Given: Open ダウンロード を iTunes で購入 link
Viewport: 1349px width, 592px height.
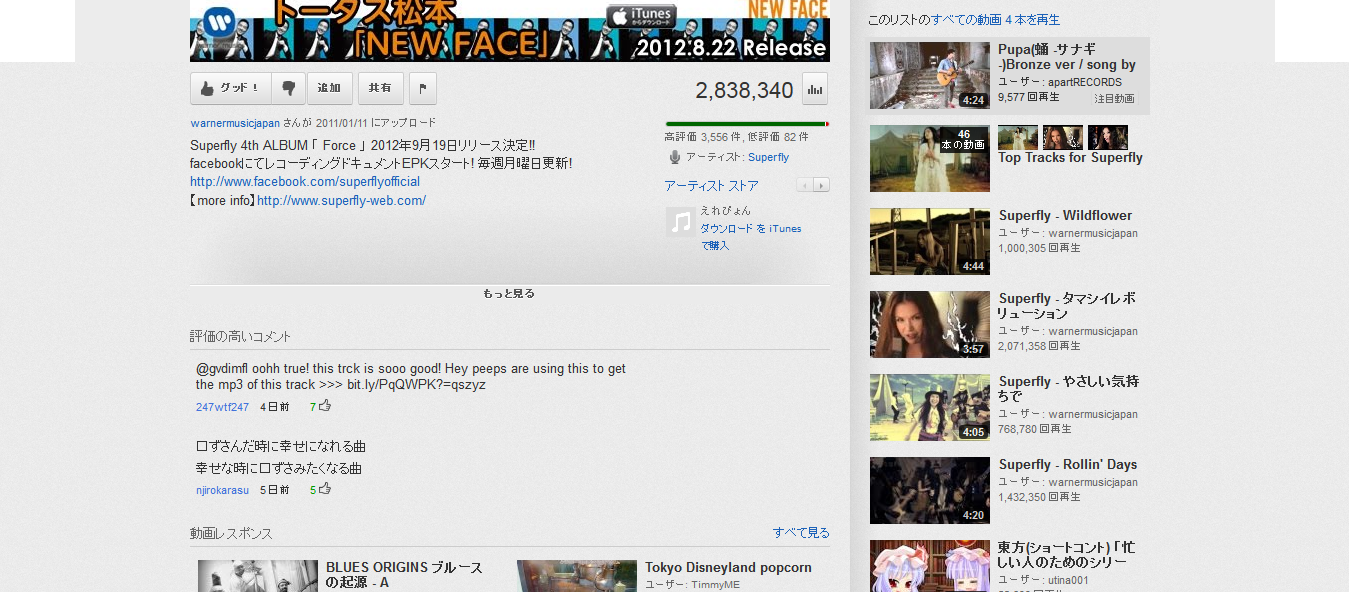Looking at the screenshot, I should coord(750,236).
